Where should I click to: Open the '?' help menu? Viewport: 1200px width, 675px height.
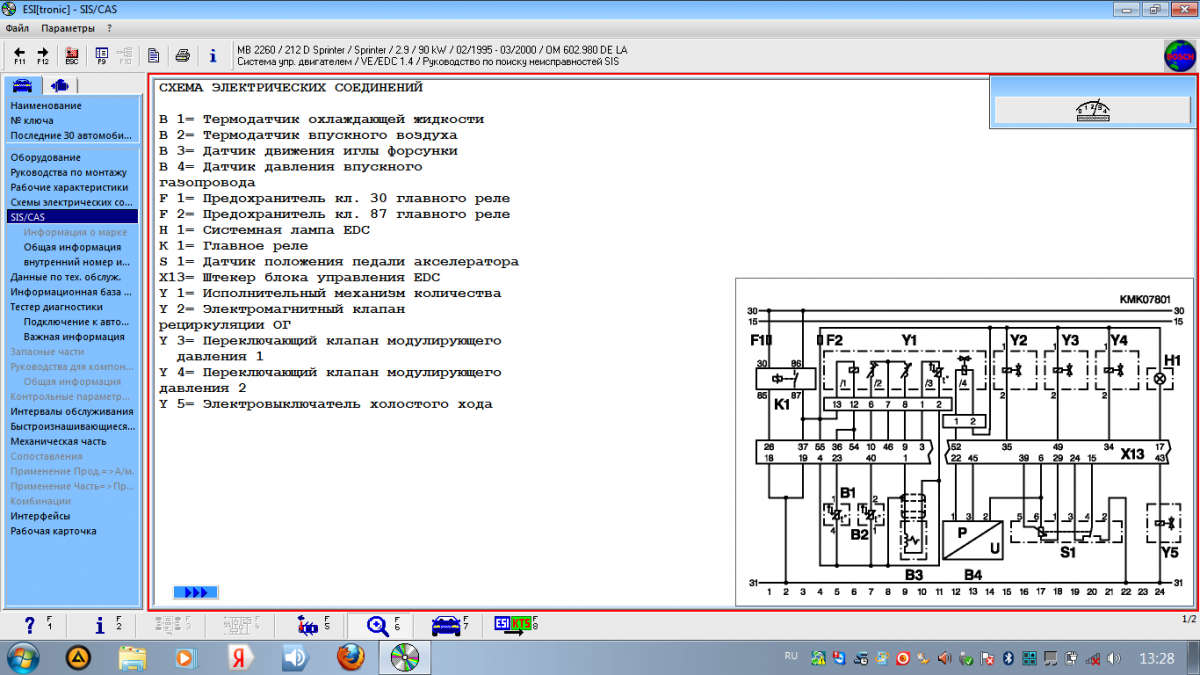109,28
